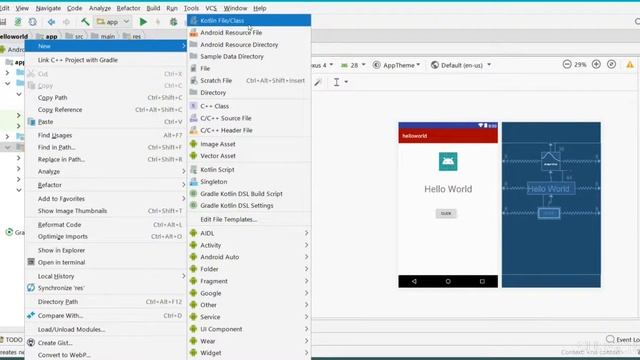Choose Kotlin Script from New submenu
This screenshot has width=640, height=360.
pos(249,169)
